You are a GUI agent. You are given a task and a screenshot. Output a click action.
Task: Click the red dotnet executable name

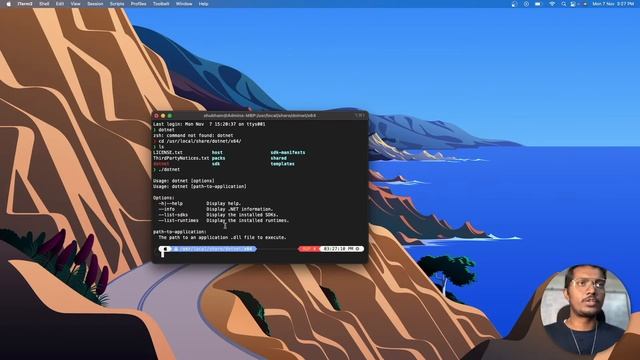[161, 164]
